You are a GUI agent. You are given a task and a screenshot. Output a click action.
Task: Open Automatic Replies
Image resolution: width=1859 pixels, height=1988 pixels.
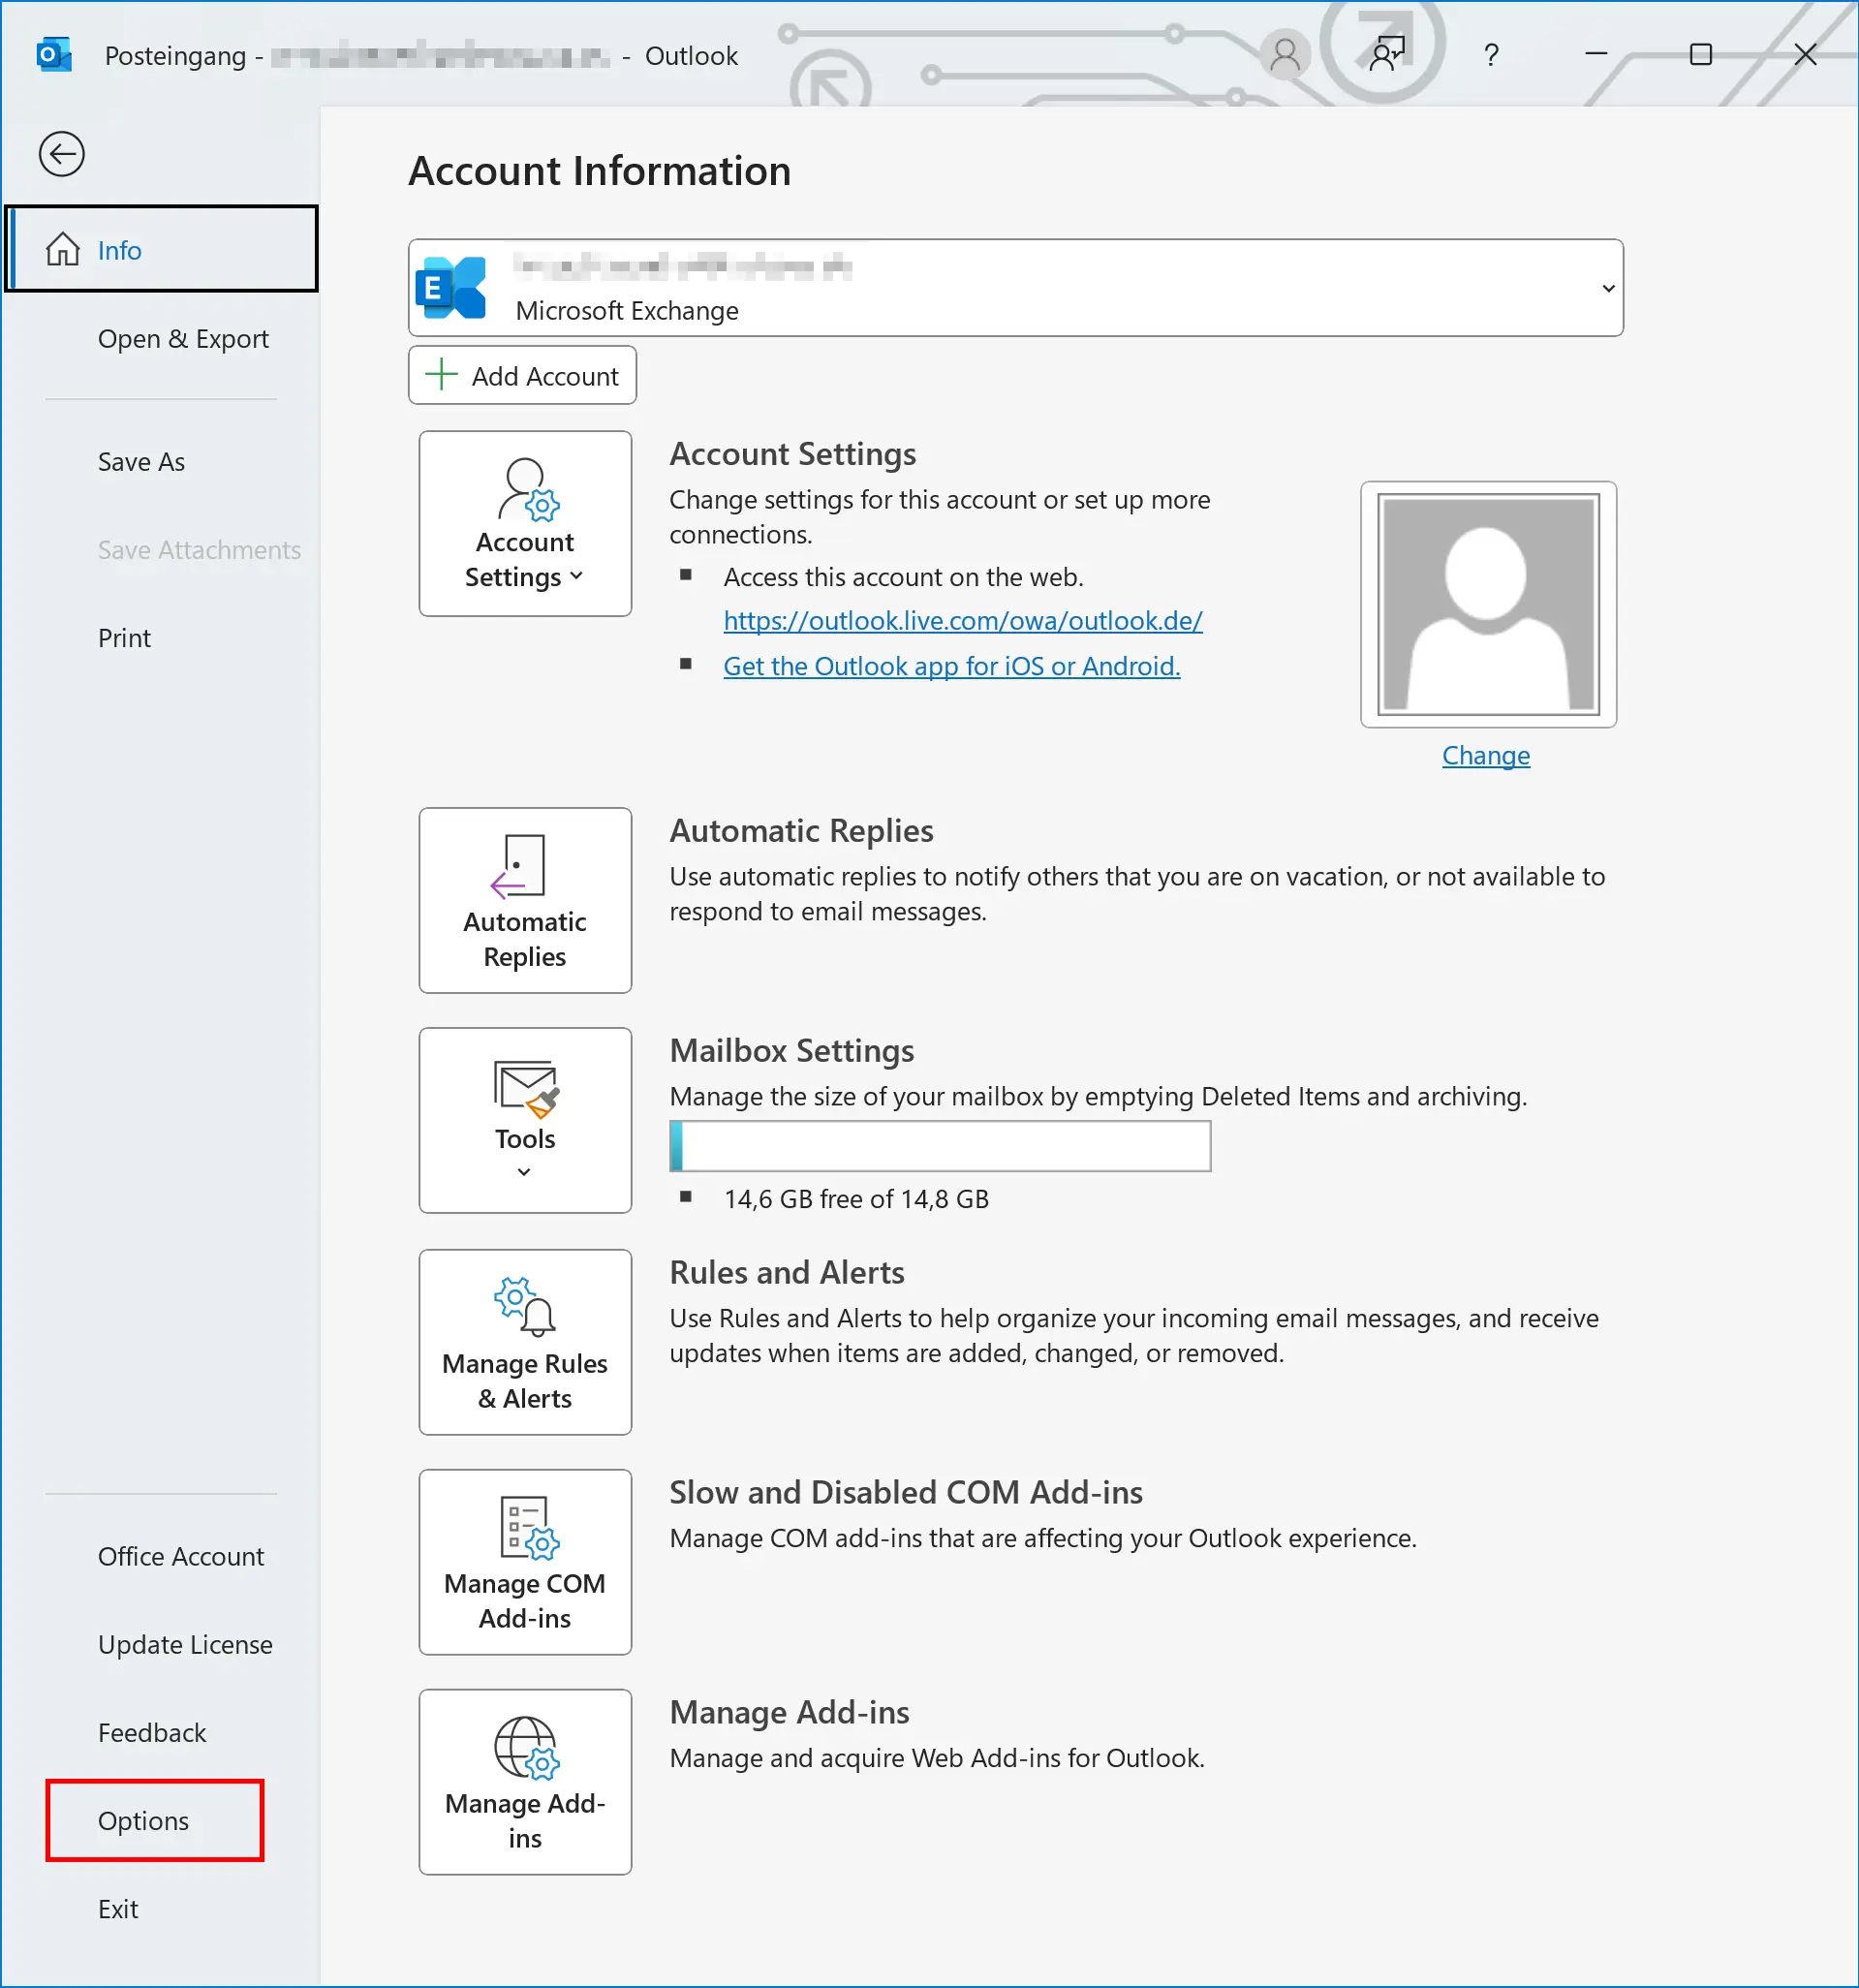[525, 900]
